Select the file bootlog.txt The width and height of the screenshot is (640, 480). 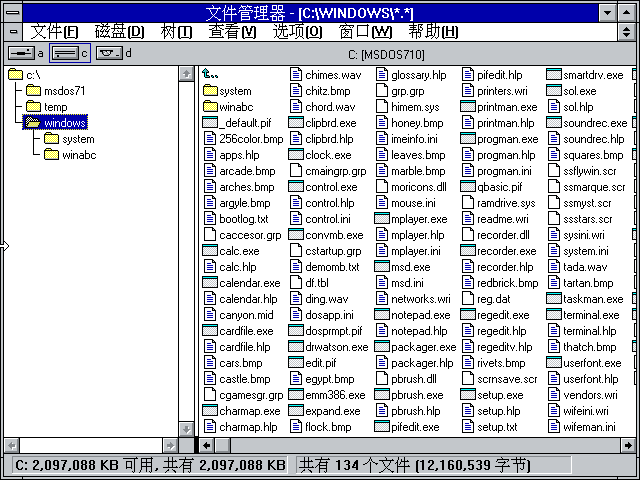tap(236, 219)
